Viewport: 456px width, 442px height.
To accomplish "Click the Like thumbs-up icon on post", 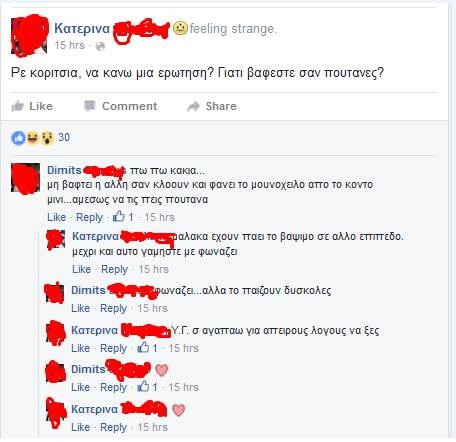I will coord(17,106).
